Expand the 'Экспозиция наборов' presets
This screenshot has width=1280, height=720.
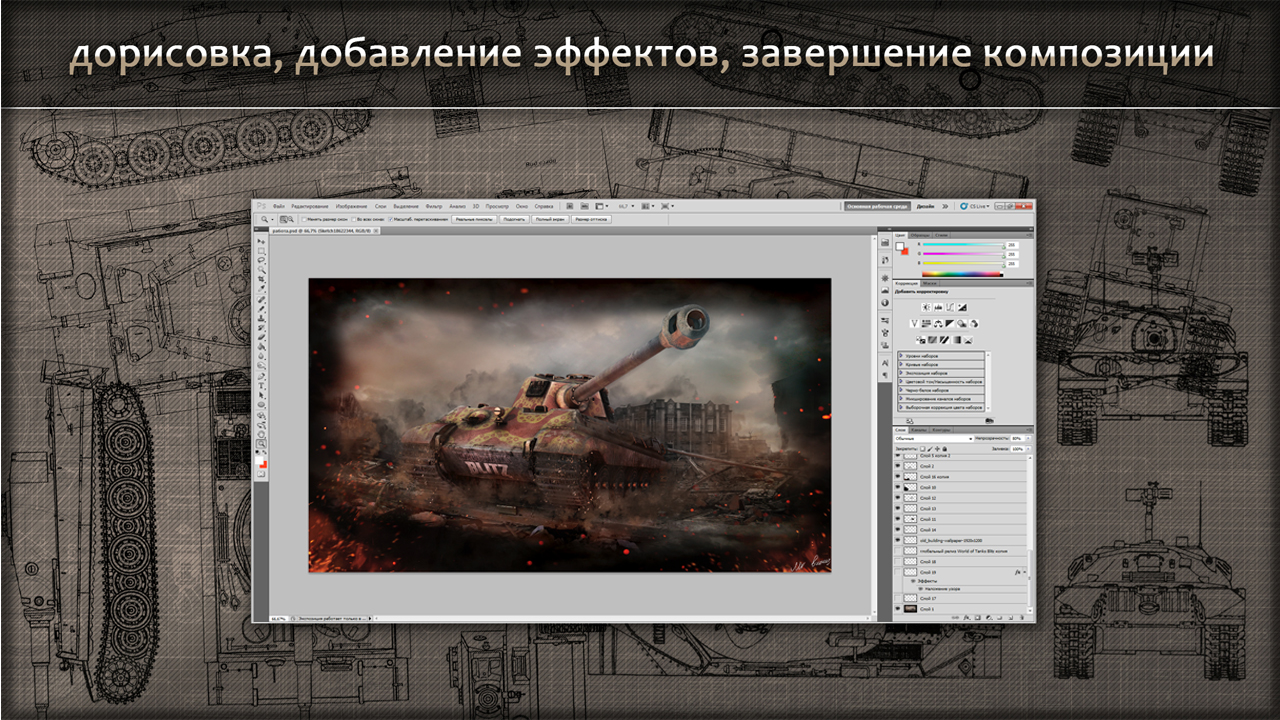pos(901,373)
